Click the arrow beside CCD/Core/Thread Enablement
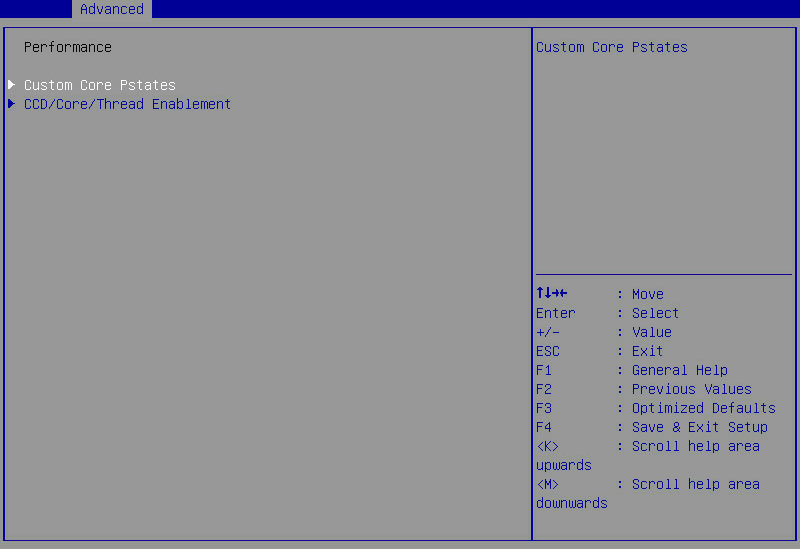This screenshot has width=800, height=549. point(11,104)
